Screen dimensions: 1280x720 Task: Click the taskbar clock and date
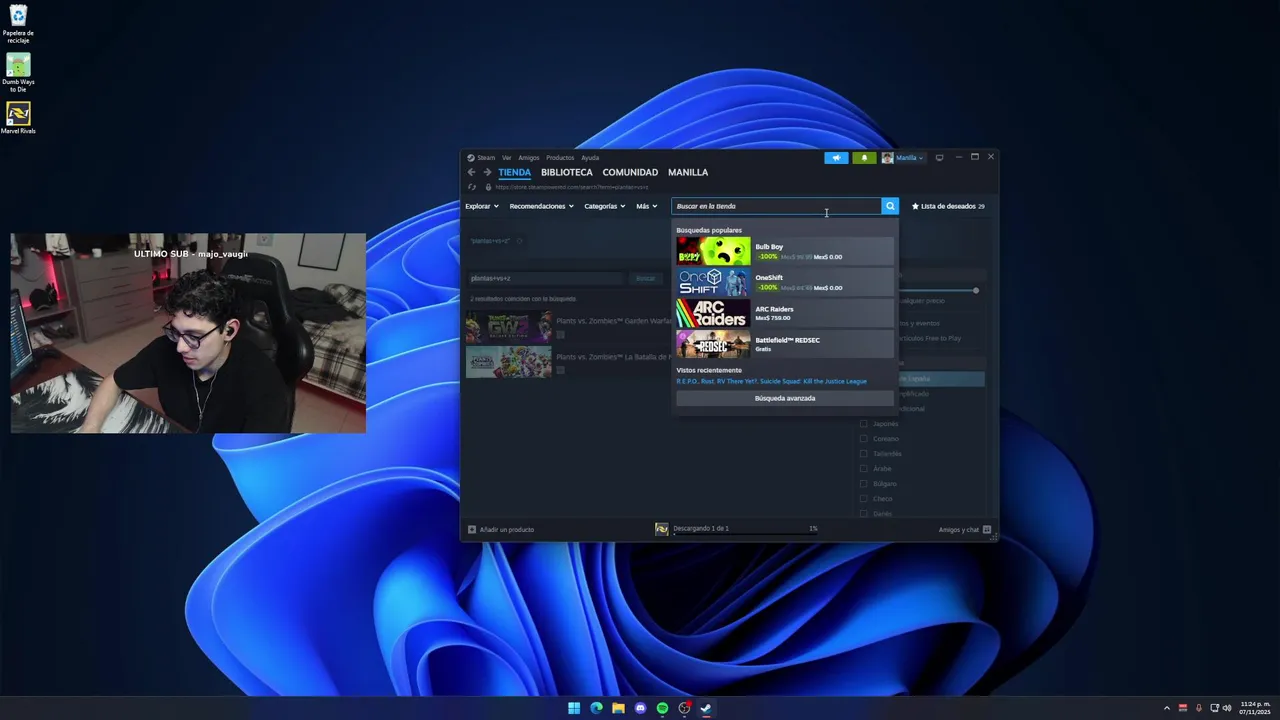point(1255,708)
